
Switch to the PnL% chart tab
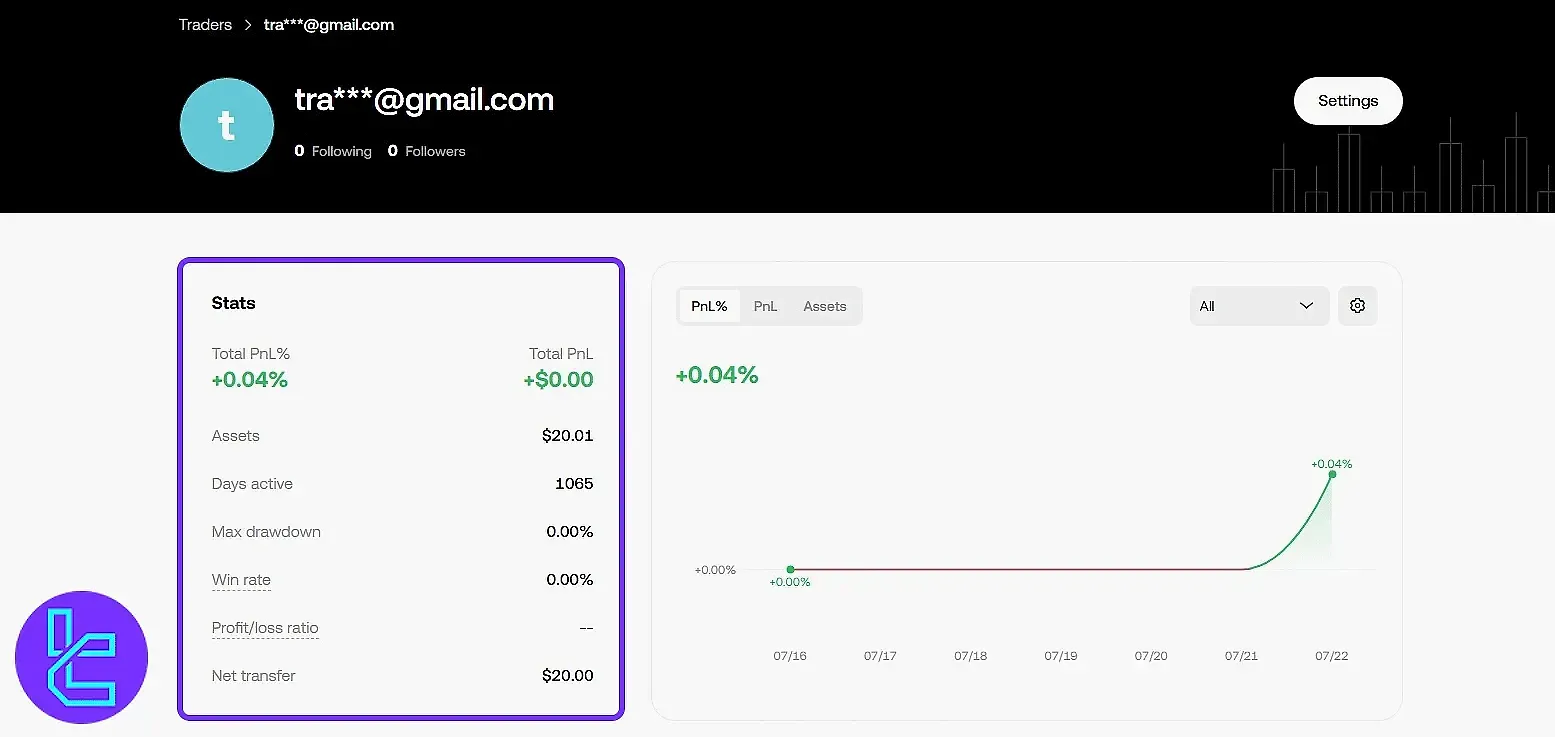point(709,306)
